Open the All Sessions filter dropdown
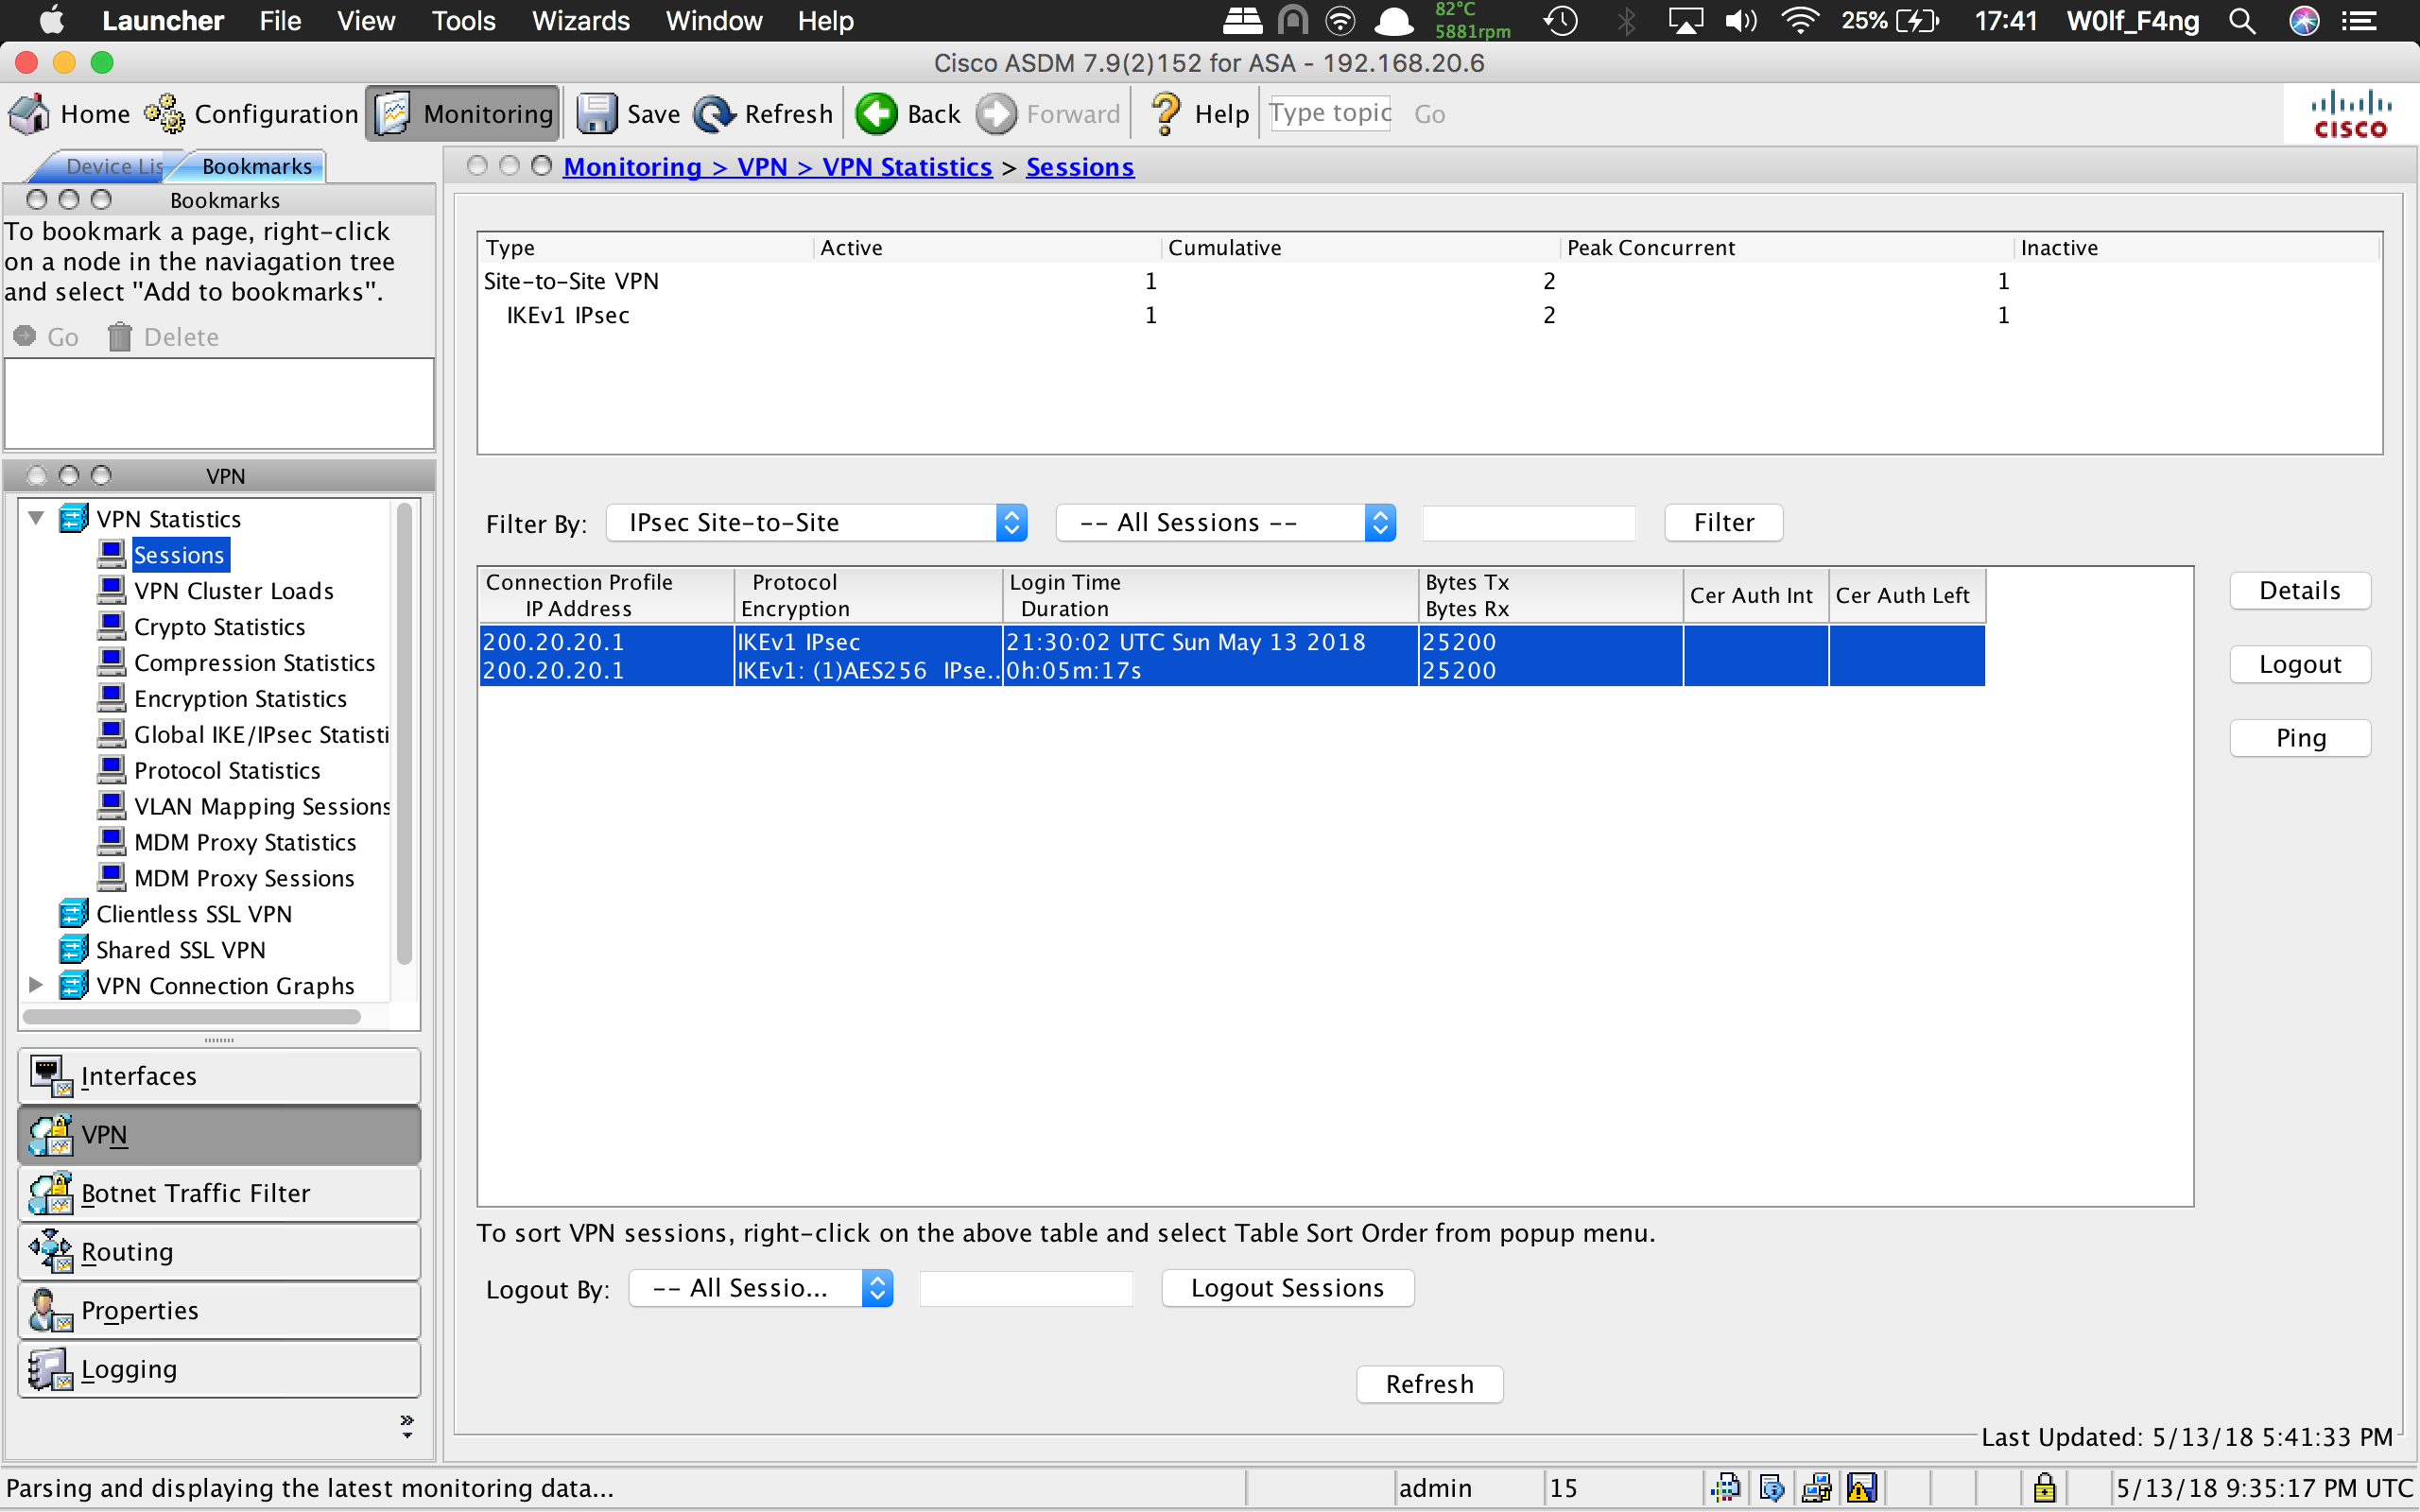2420x1512 pixels. pyautogui.click(x=1225, y=523)
